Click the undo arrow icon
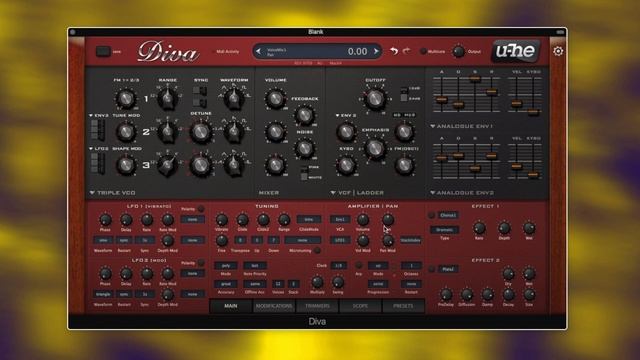Viewport: 640px width, 360px height. (x=393, y=51)
